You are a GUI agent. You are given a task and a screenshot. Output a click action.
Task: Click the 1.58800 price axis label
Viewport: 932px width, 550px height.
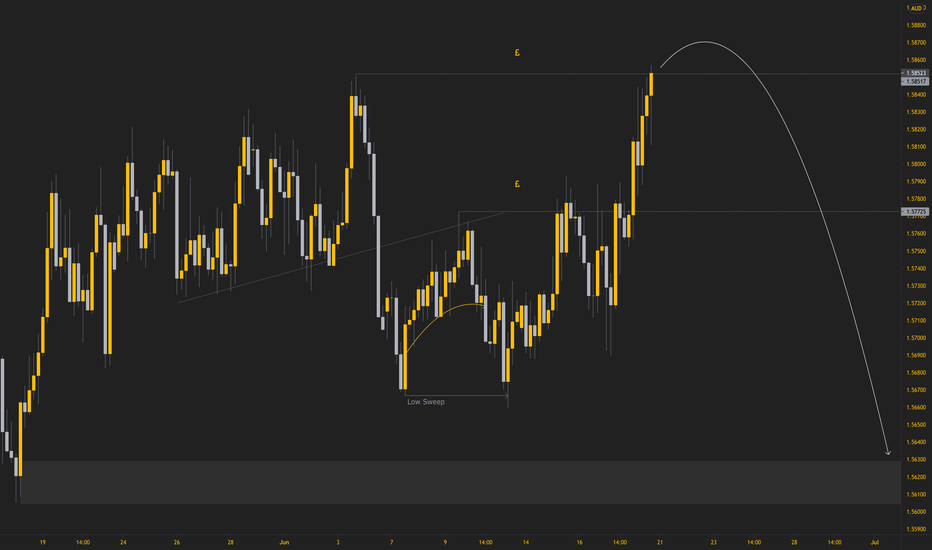[916, 26]
